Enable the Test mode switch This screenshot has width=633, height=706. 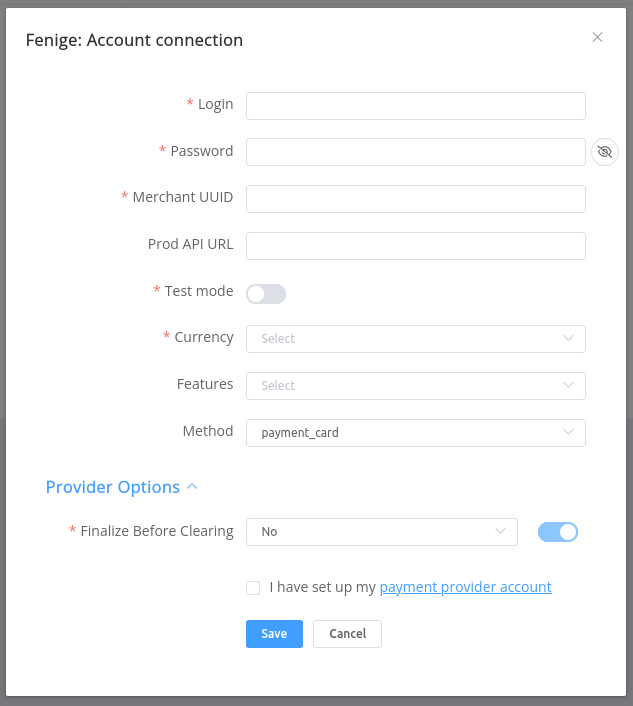click(266, 294)
